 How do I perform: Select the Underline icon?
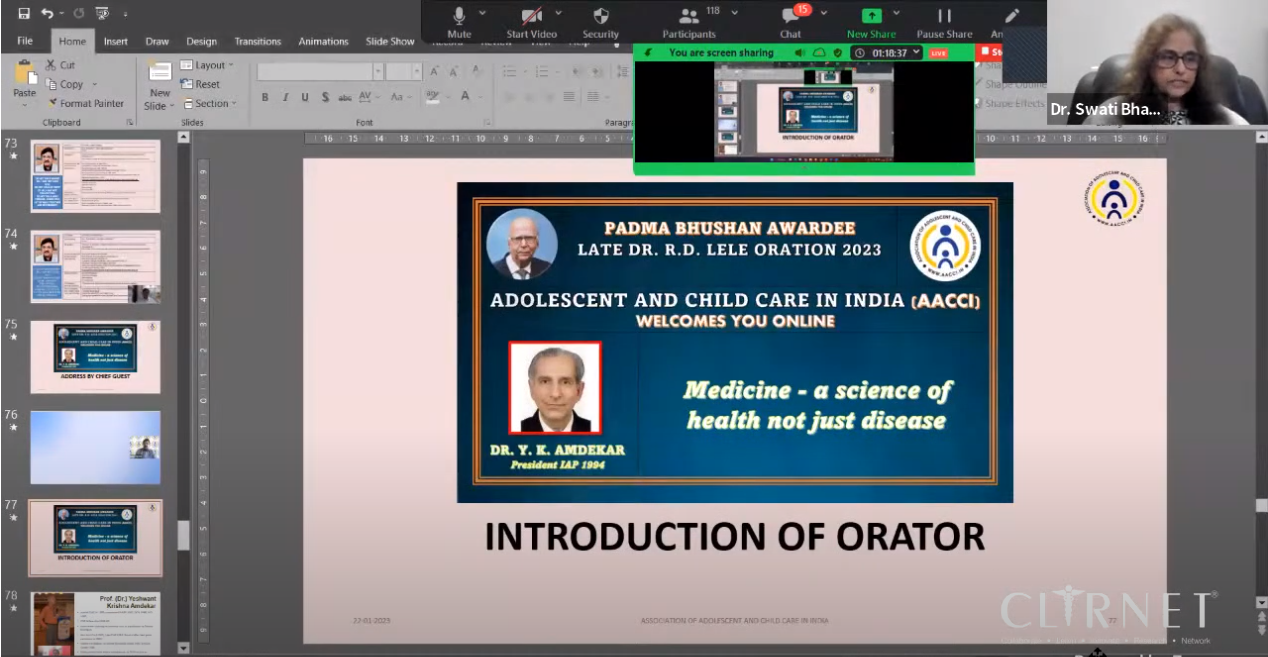305,97
